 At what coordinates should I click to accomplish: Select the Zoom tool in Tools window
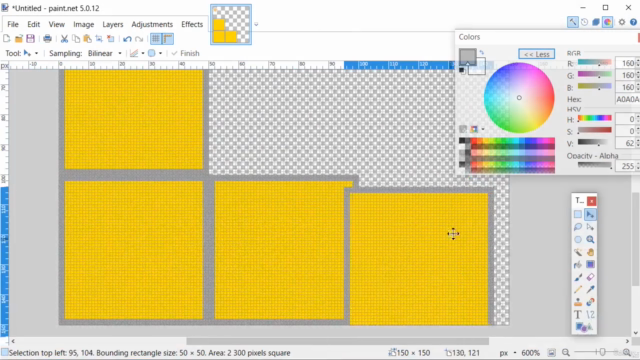[590, 240]
